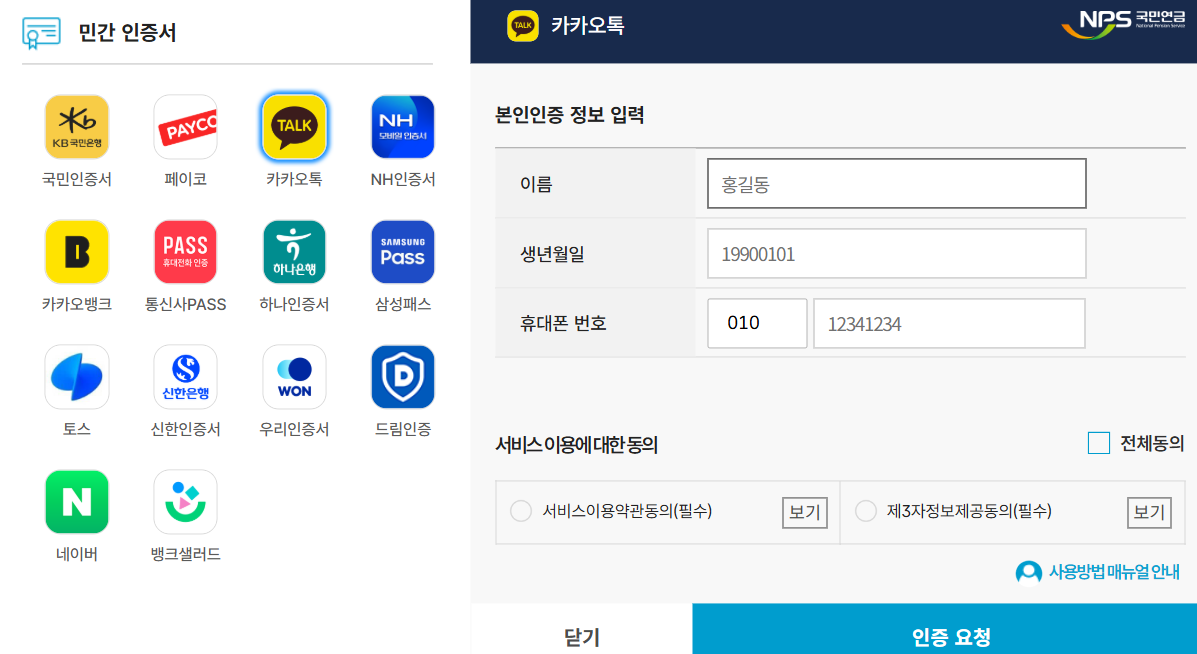1197x654 pixels.
Task: Open the 010 phone prefix field
Action: [757, 324]
